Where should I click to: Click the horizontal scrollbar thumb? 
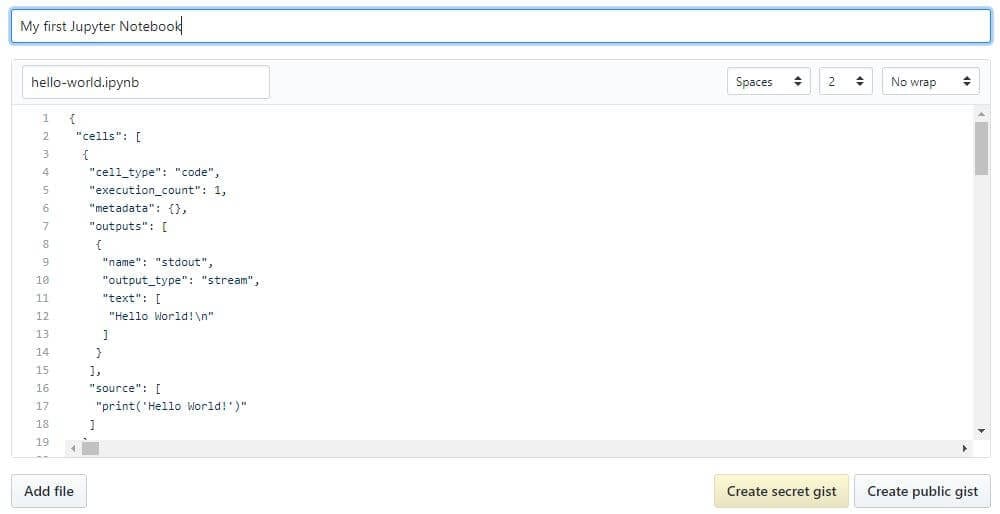[x=91, y=448]
